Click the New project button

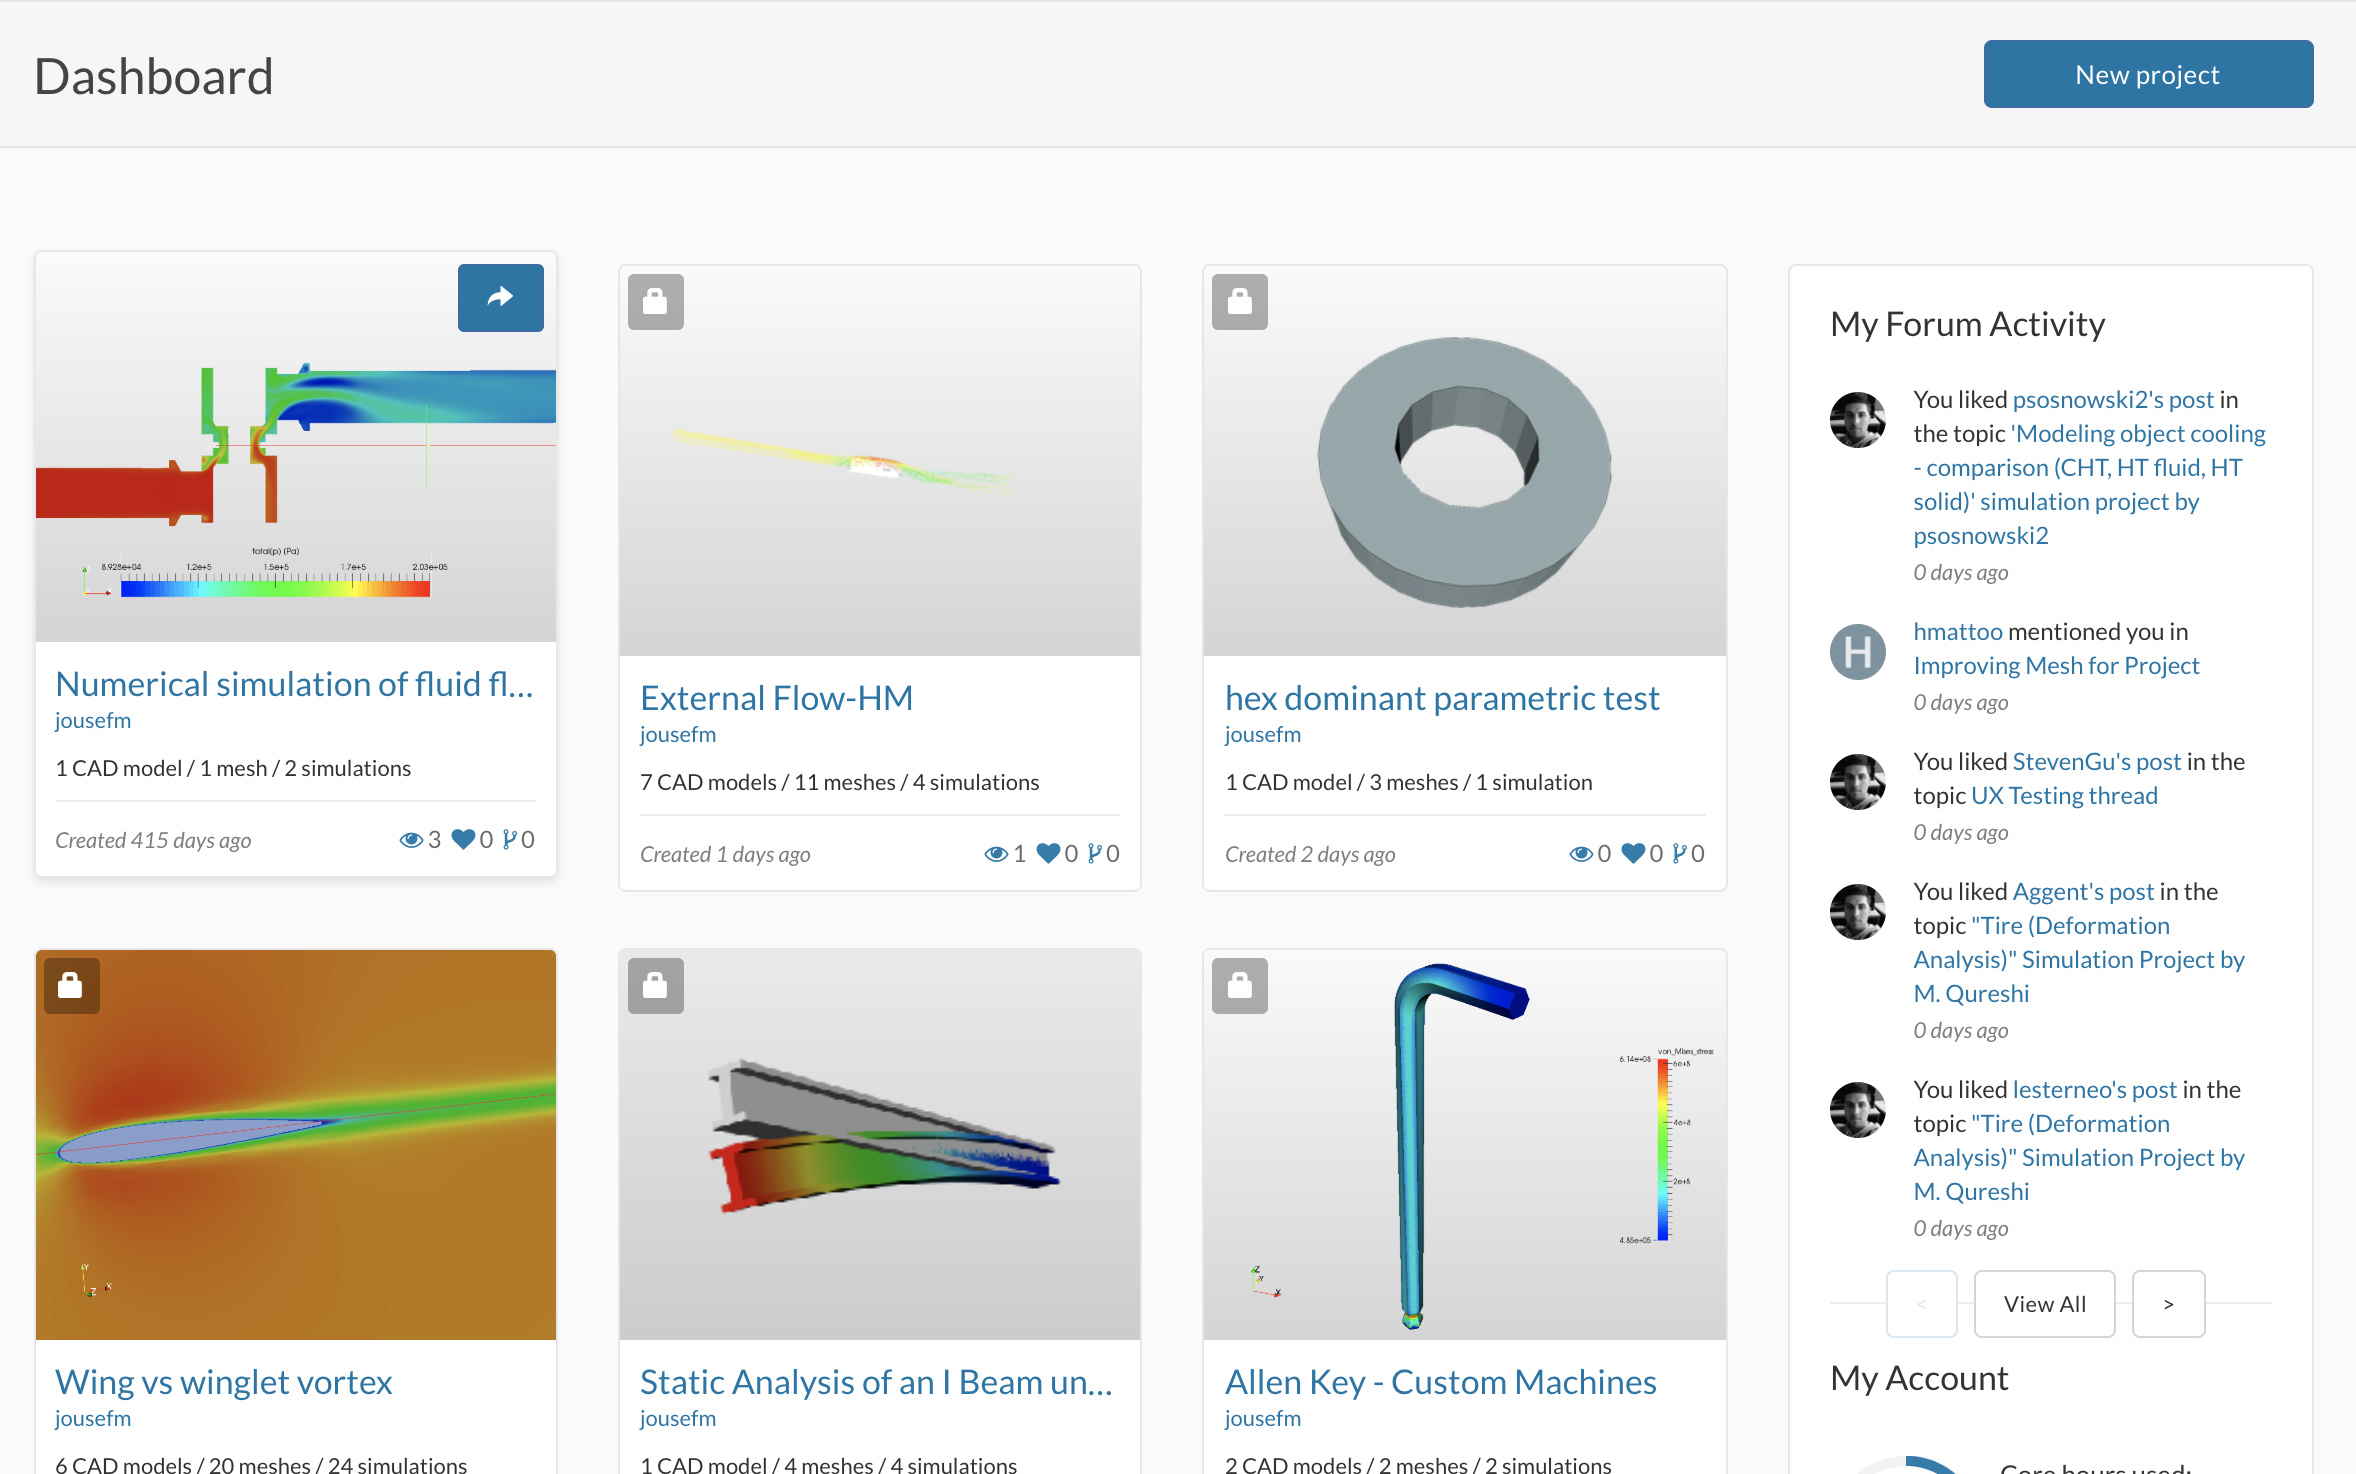pos(2147,74)
